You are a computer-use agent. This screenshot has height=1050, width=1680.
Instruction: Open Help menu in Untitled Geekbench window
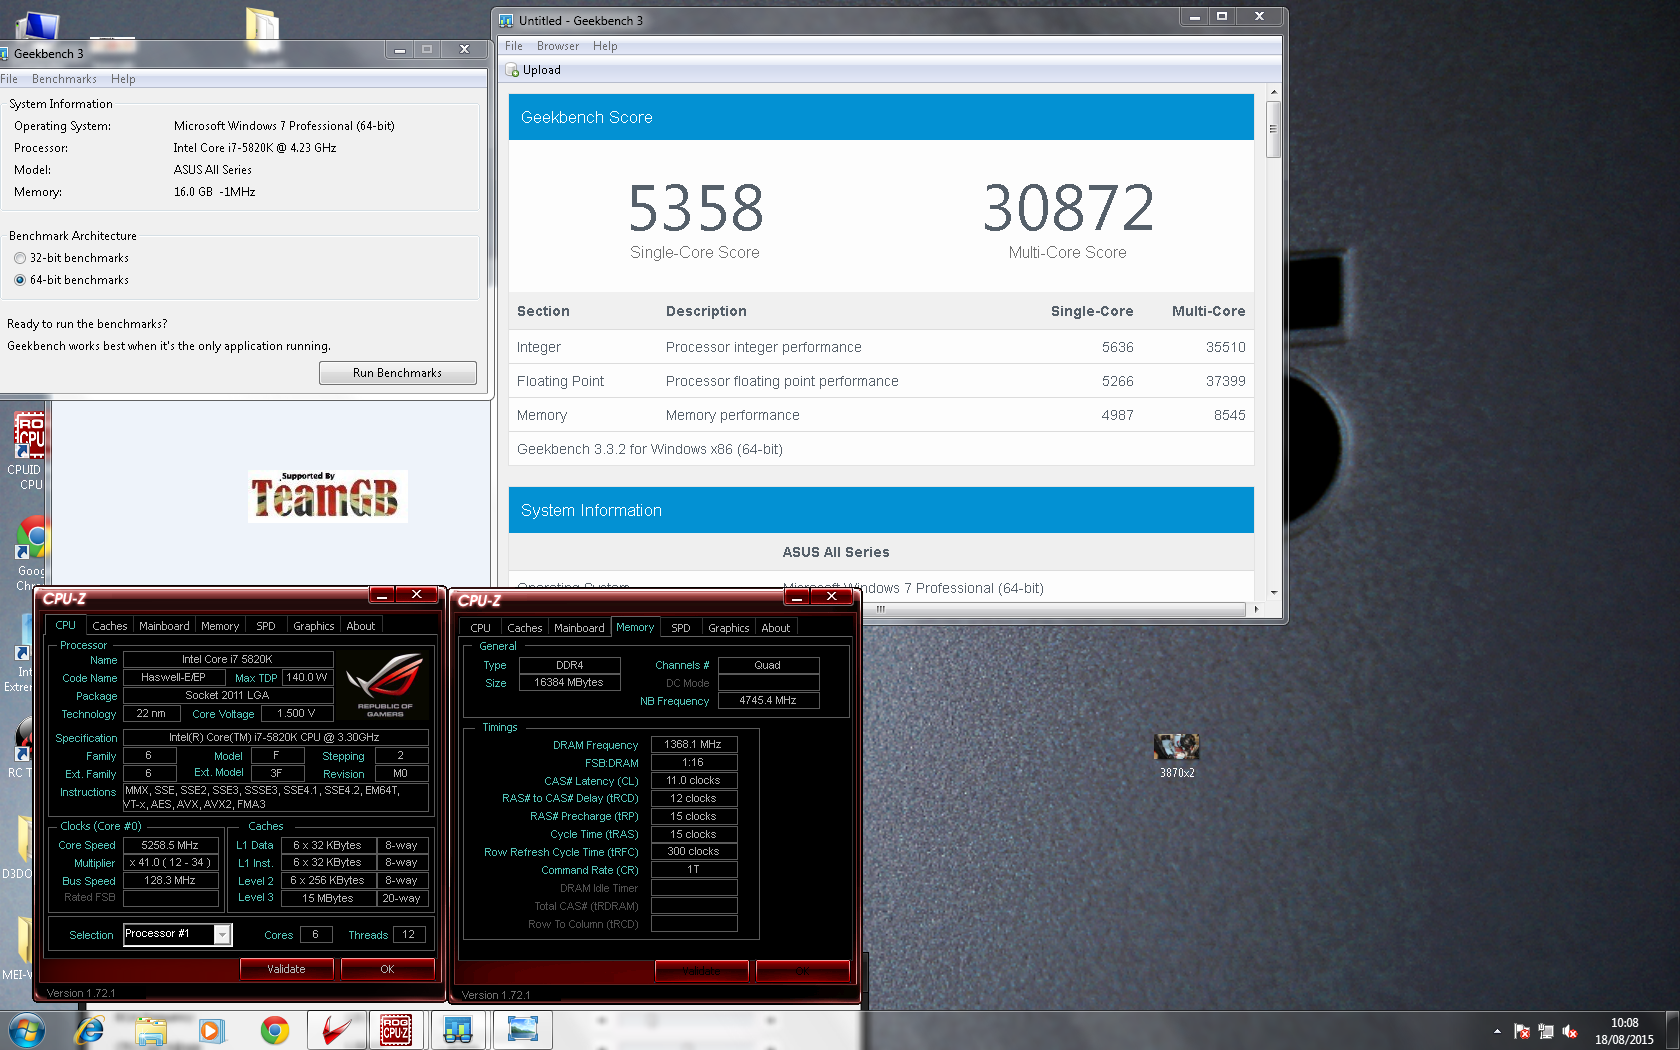605,46
